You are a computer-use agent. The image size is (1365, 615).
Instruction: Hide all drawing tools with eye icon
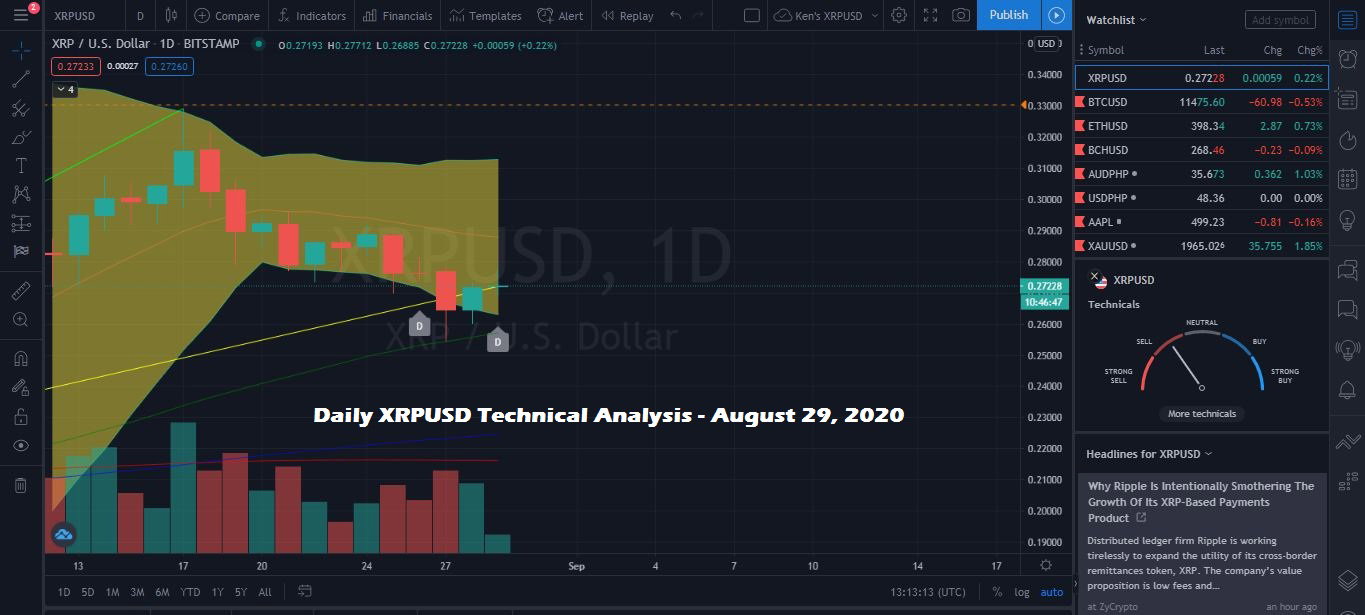tap(21, 445)
